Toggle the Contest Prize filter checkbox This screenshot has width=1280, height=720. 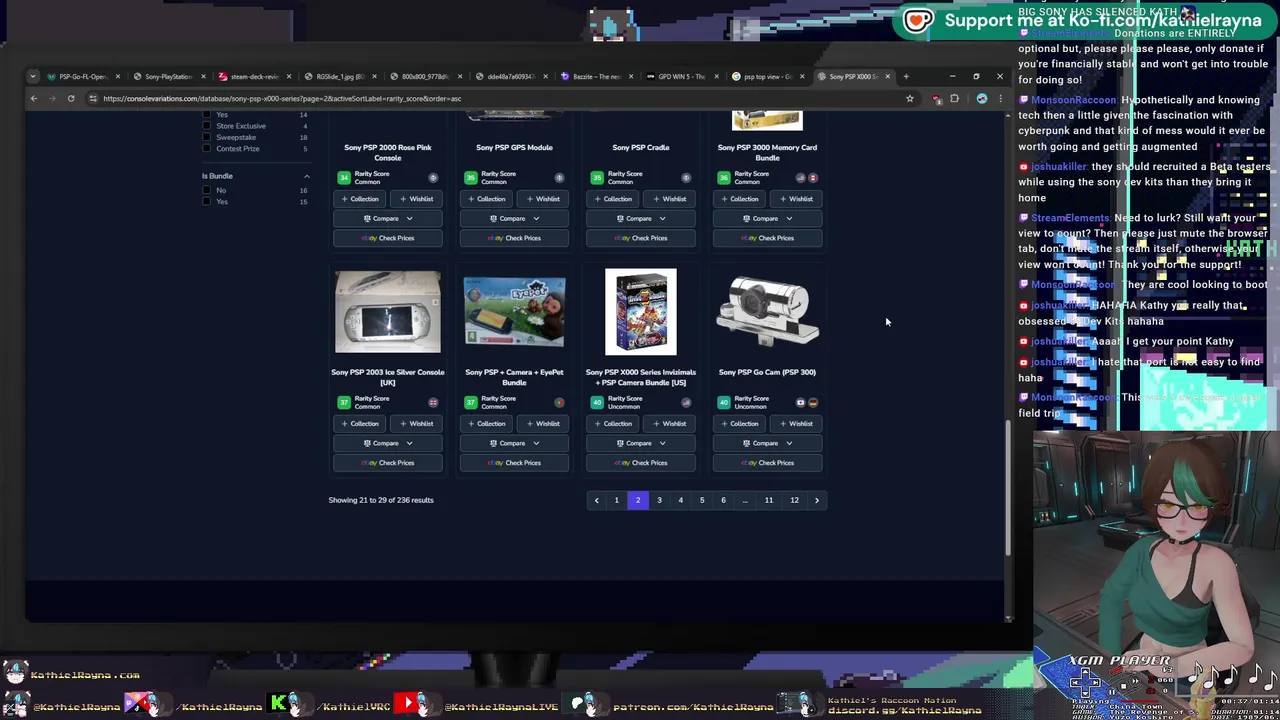(x=207, y=149)
